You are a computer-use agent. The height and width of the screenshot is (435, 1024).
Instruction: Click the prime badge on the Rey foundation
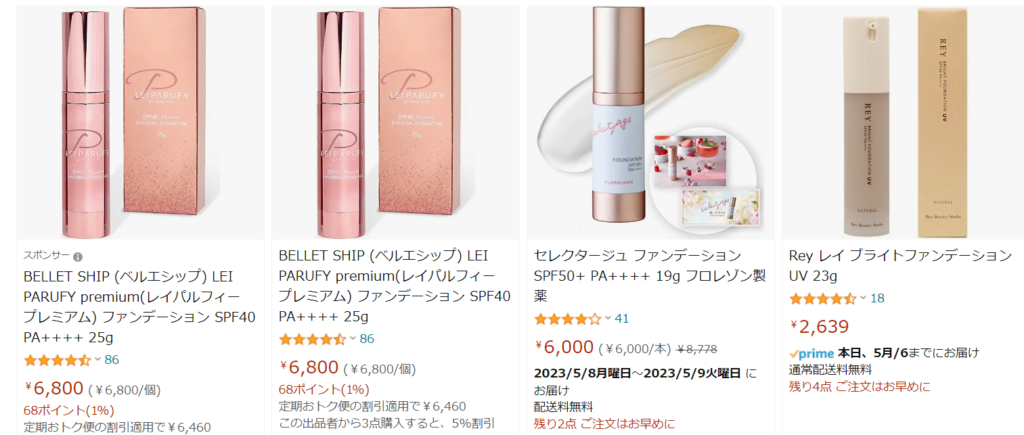(x=812, y=353)
